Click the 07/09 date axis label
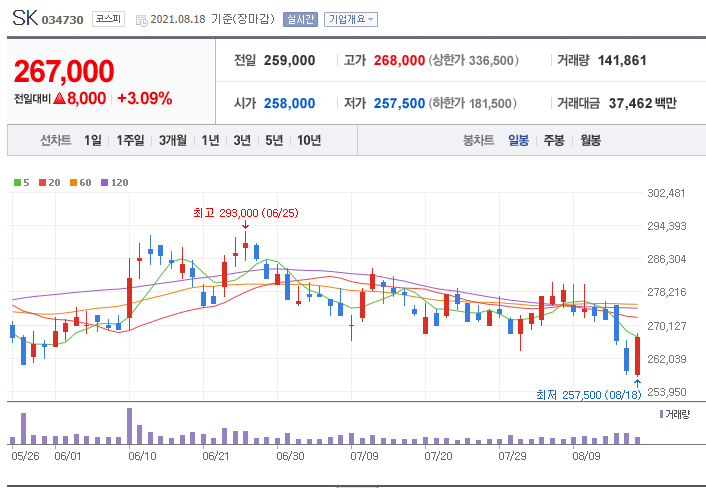 [364, 456]
